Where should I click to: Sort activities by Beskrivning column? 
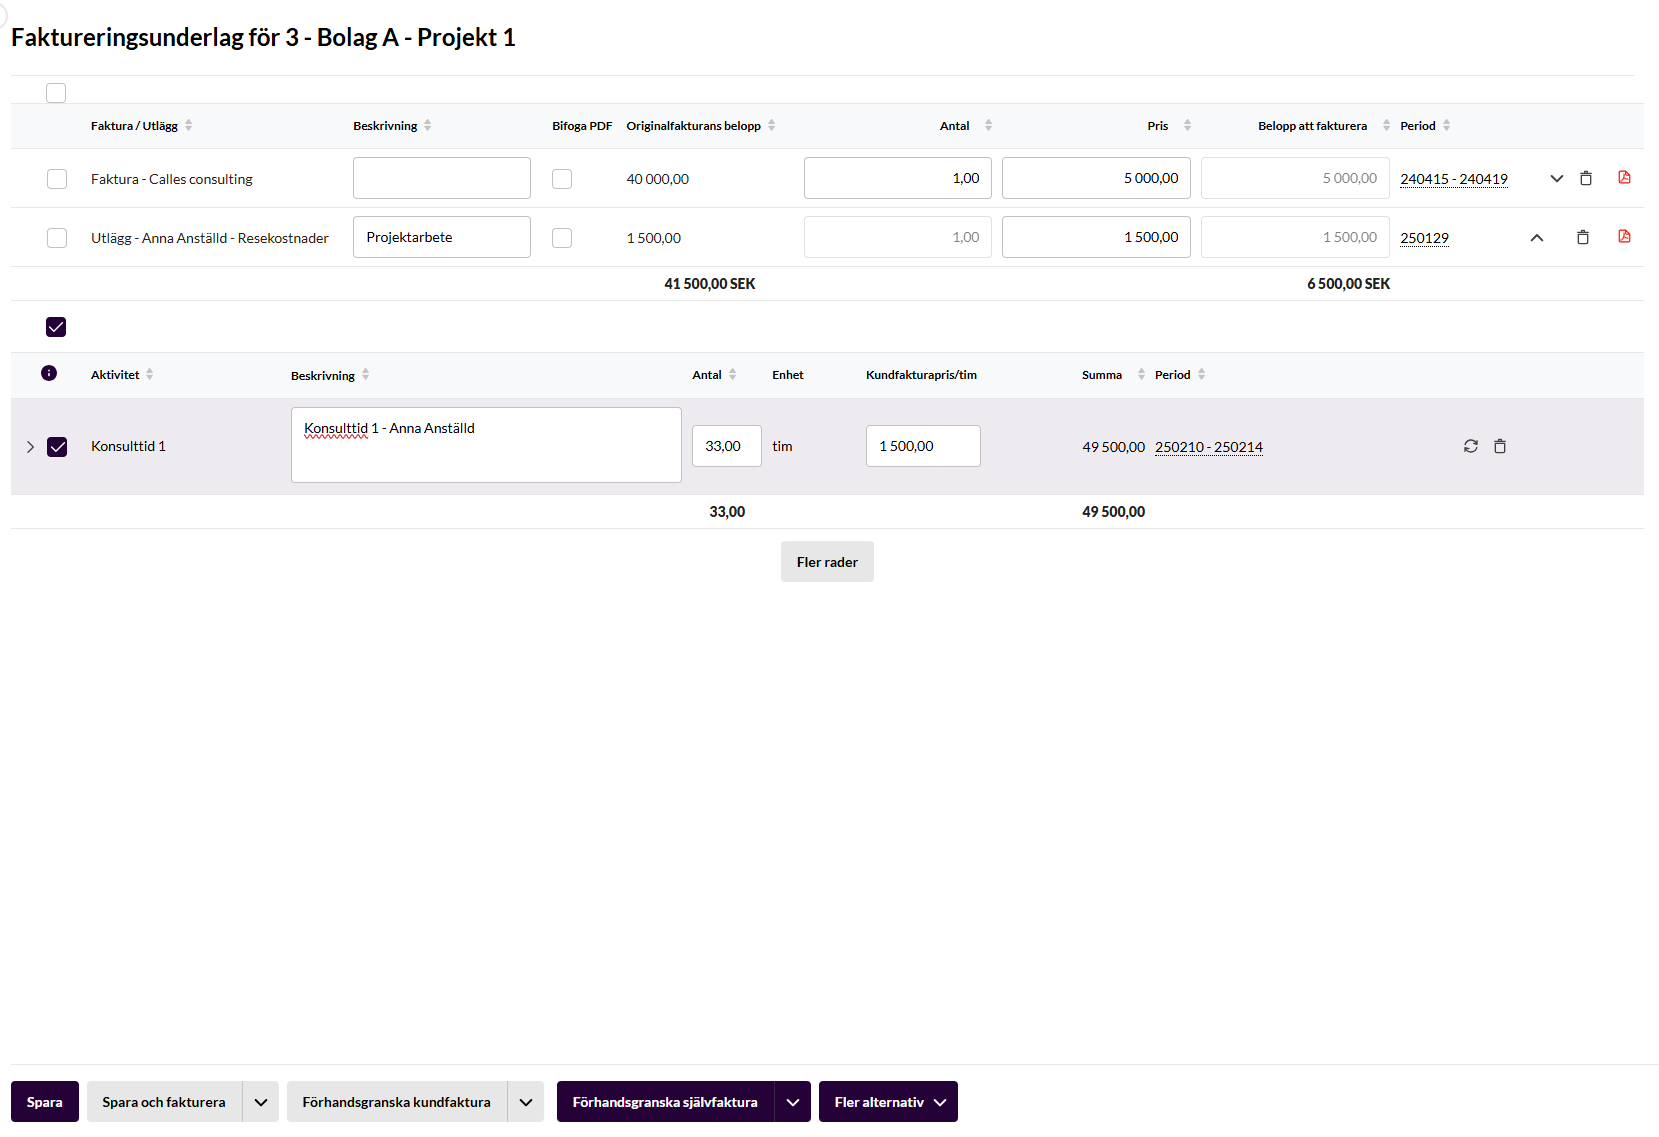pos(366,374)
